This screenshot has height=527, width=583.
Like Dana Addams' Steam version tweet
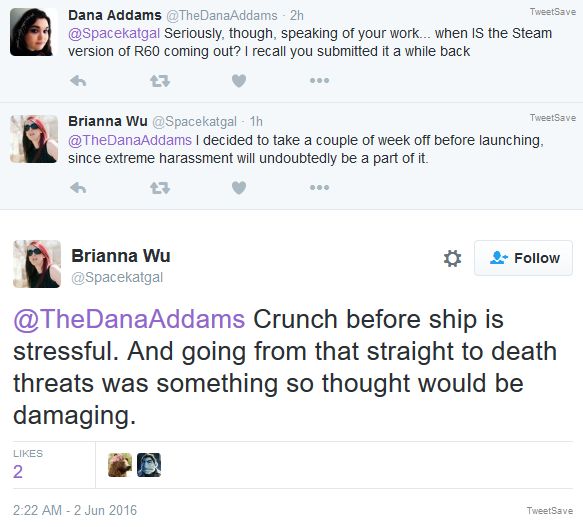pos(239,81)
